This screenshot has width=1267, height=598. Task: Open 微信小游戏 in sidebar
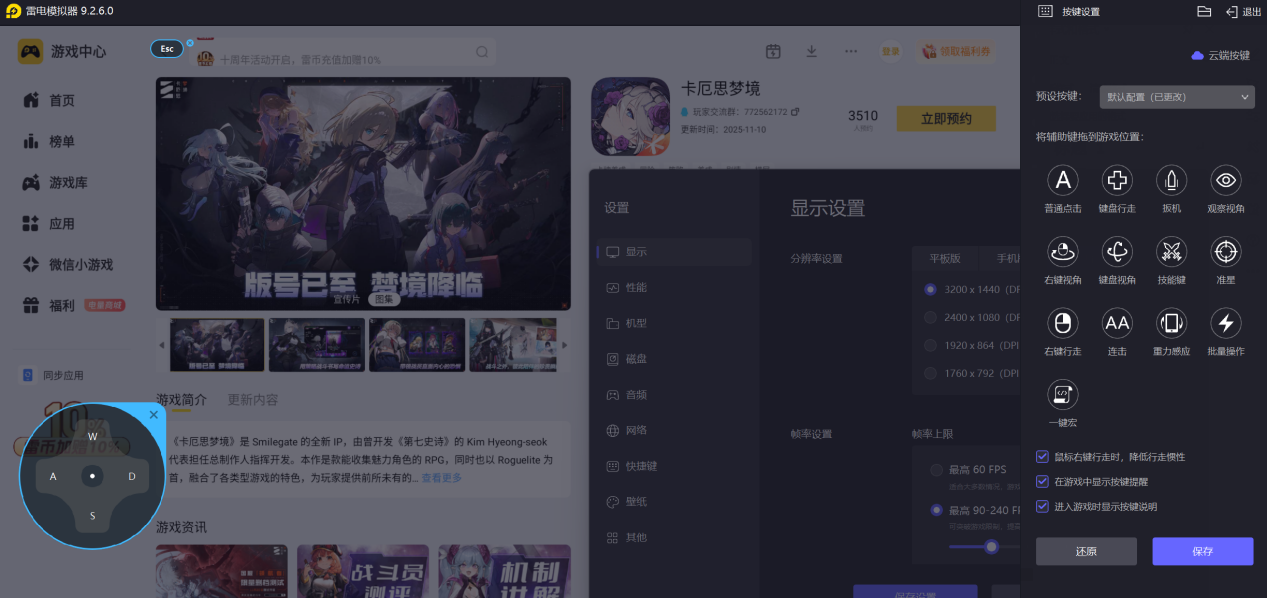point(67,264)
